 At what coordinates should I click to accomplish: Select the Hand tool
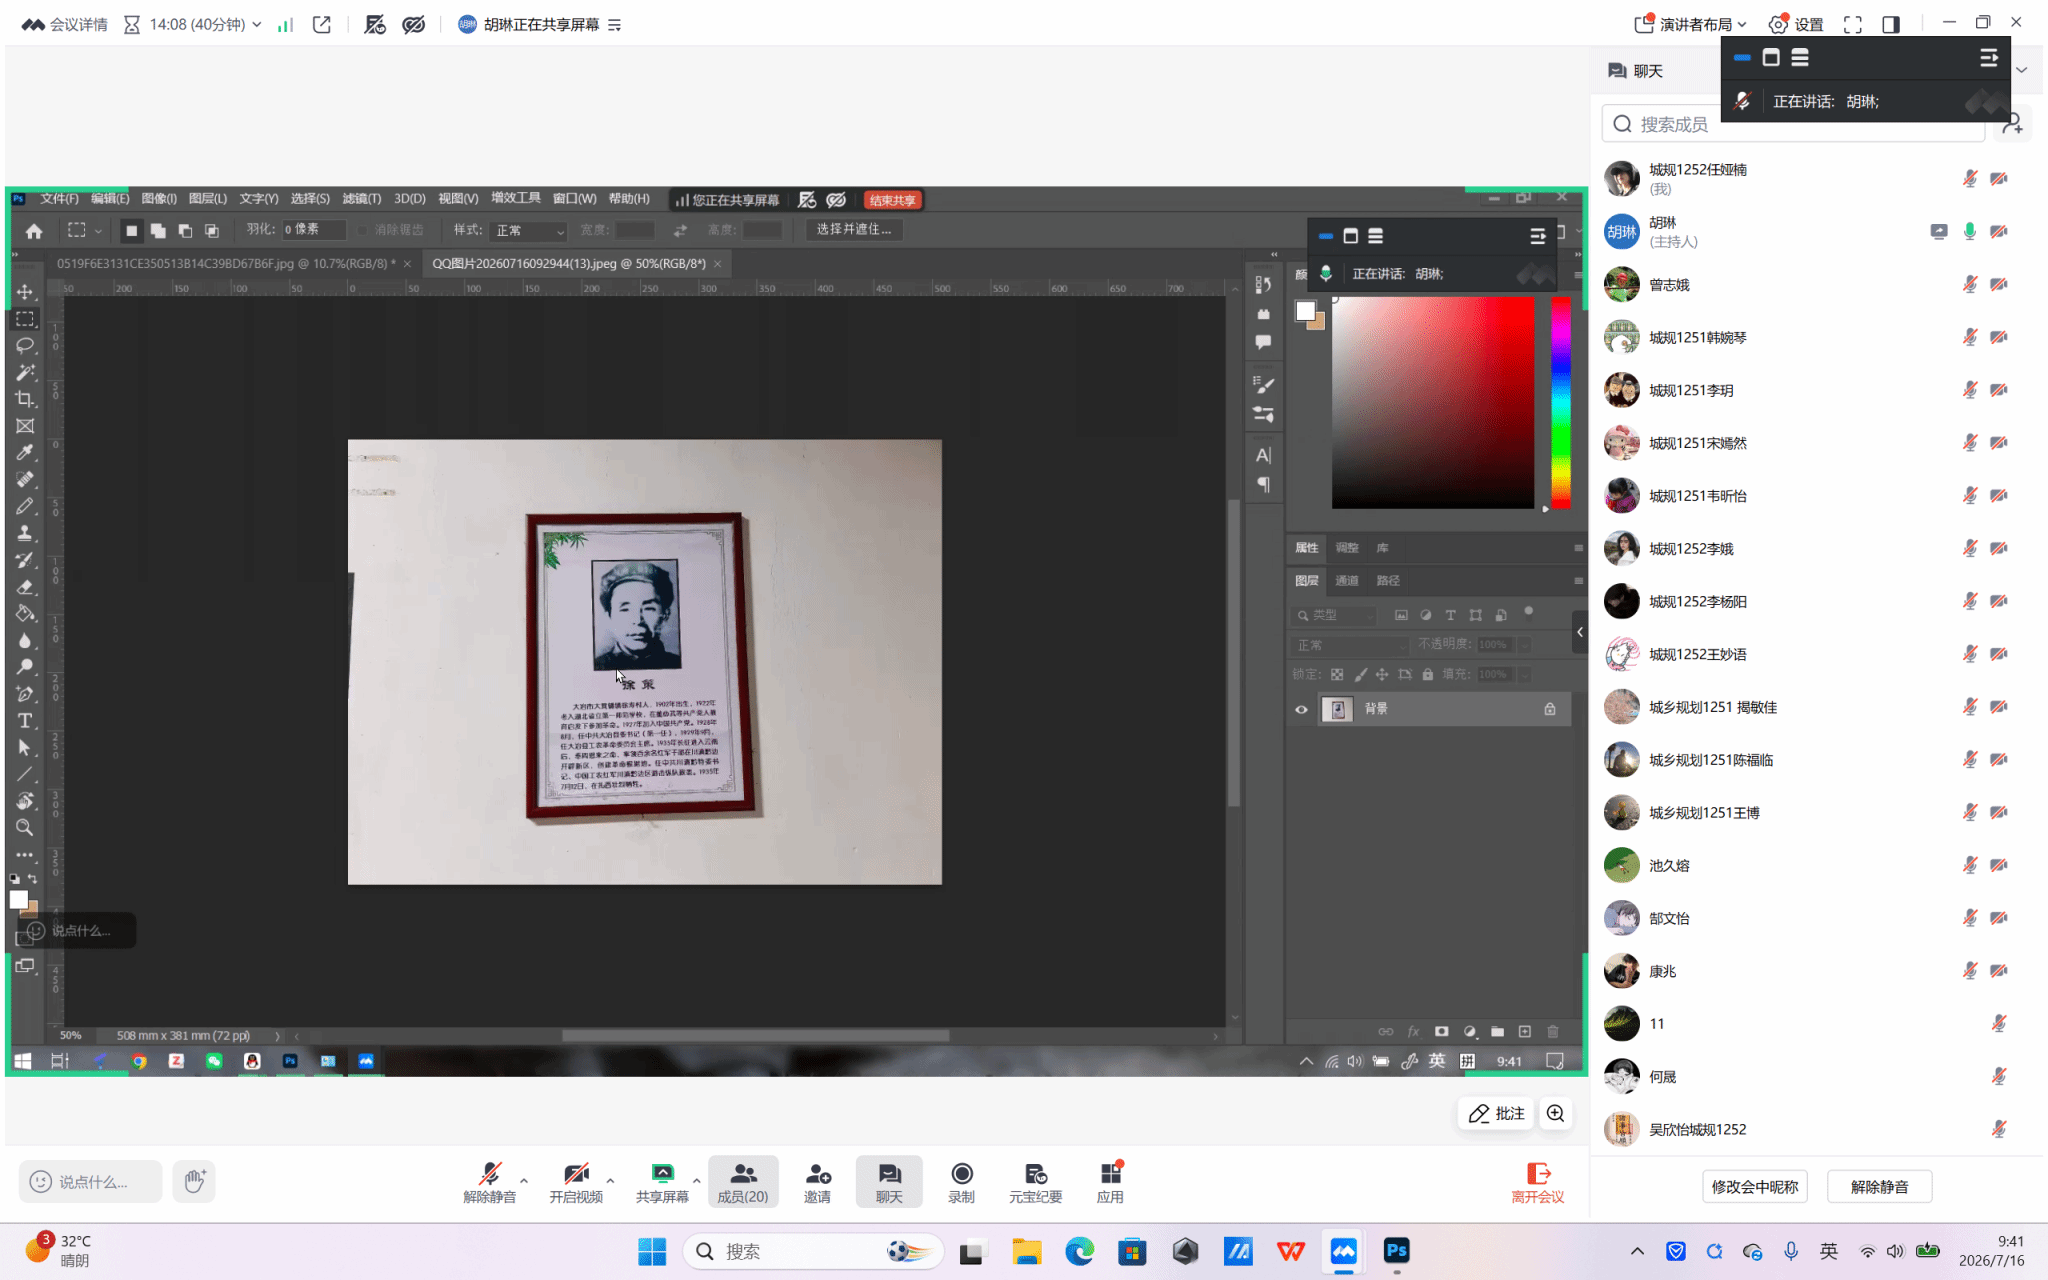pos(25,801)
